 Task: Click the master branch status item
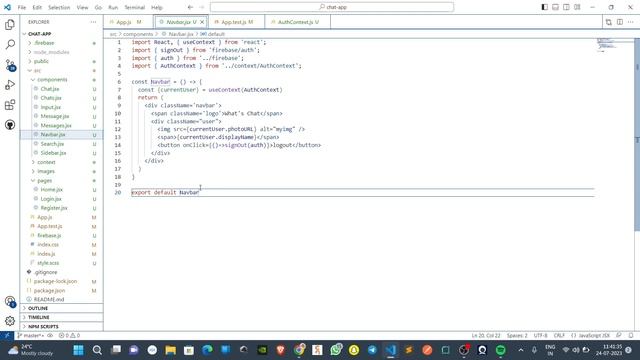tap(31, 336)
